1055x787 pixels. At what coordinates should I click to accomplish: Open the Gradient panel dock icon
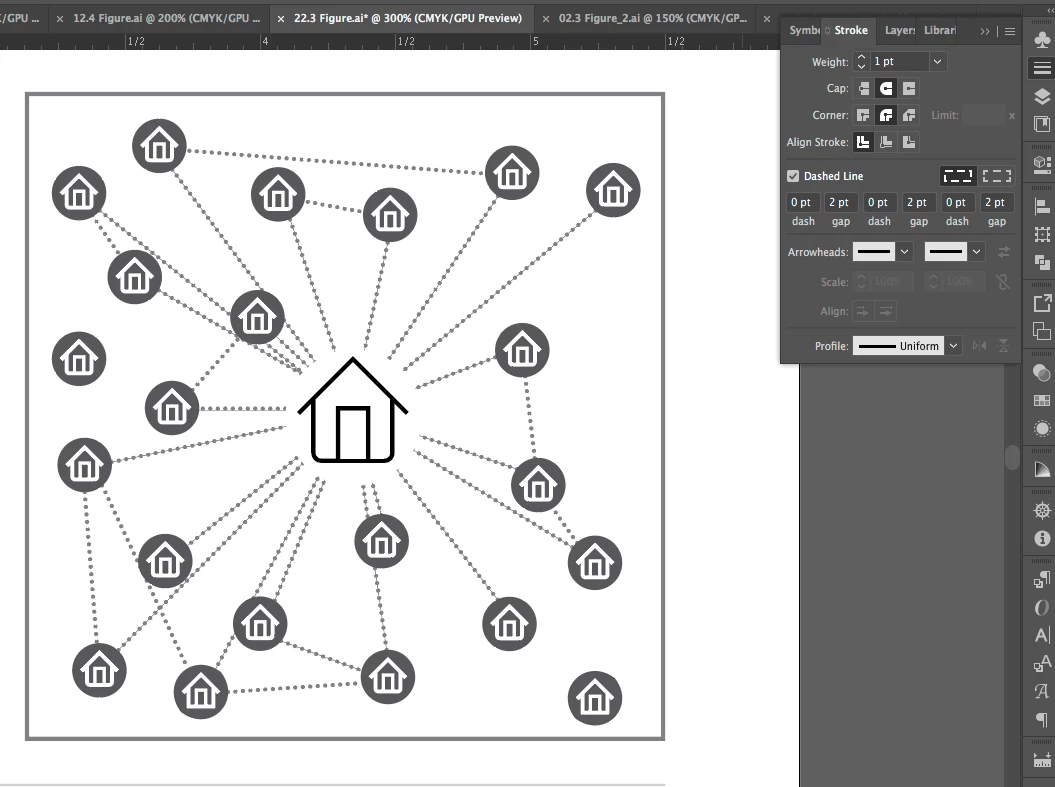[1042, 470]
